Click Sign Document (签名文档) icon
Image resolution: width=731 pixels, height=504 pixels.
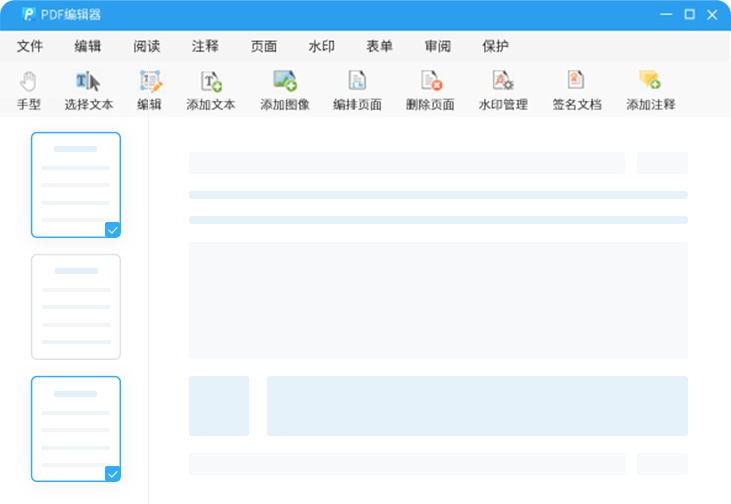coord(576,80)
